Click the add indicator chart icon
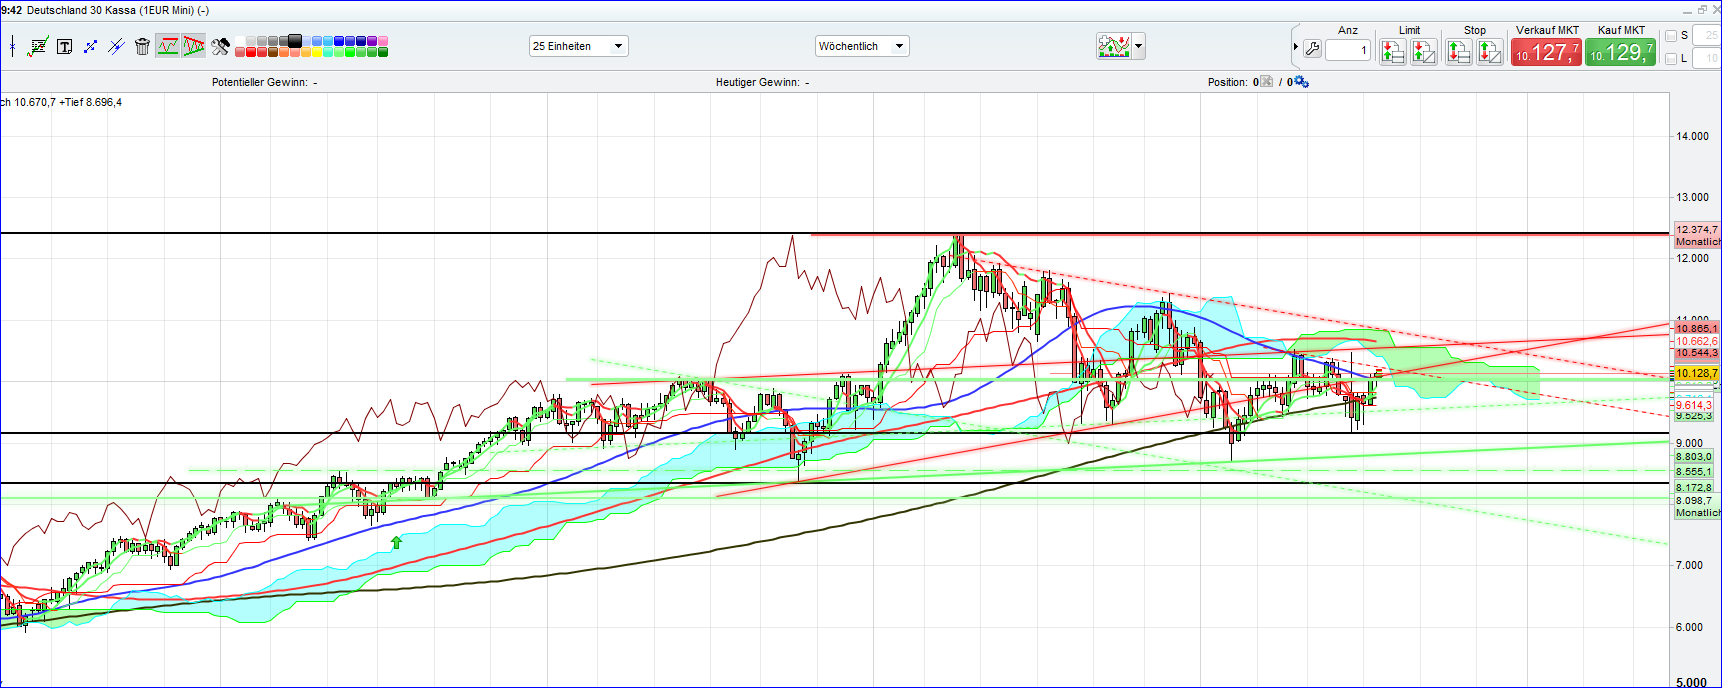 1114,46
